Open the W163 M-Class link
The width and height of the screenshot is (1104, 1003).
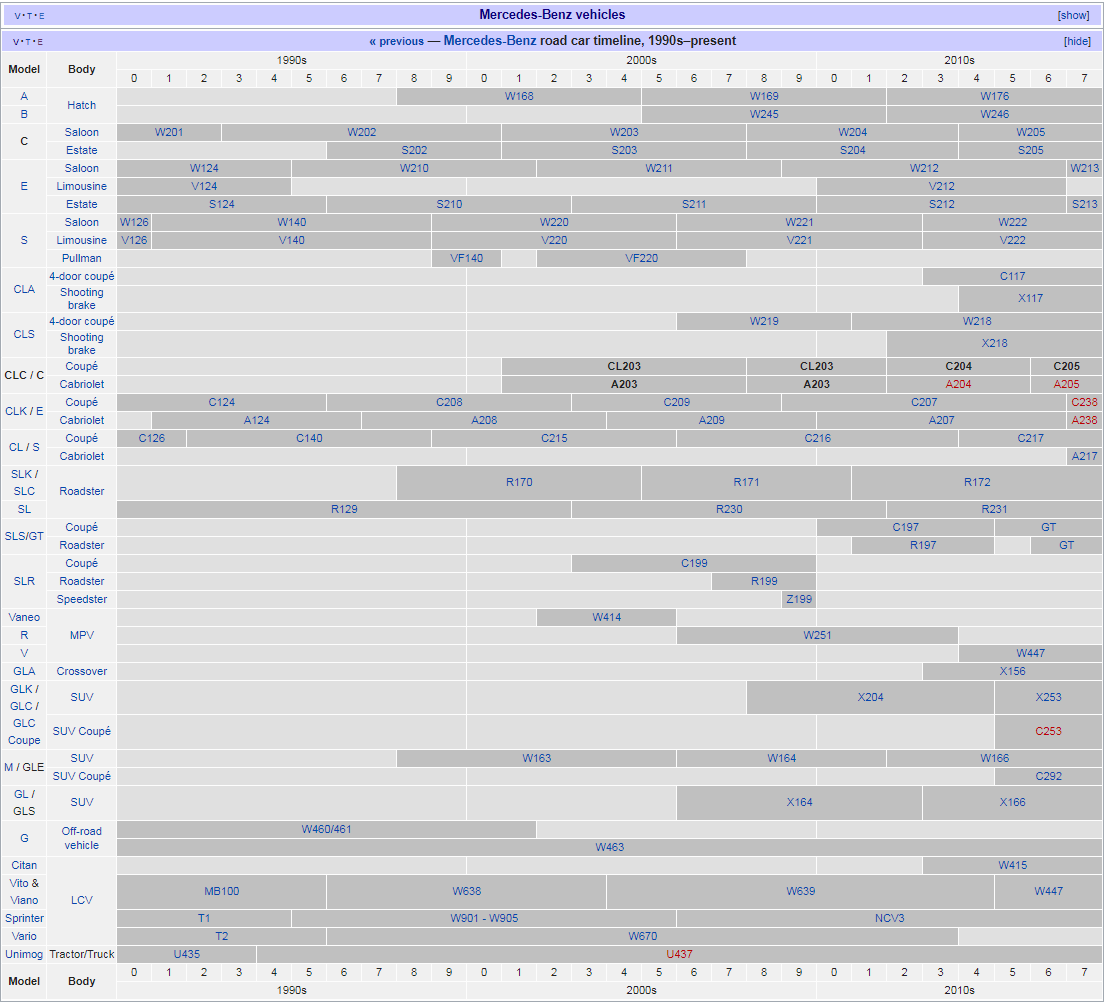click(537, 758)
